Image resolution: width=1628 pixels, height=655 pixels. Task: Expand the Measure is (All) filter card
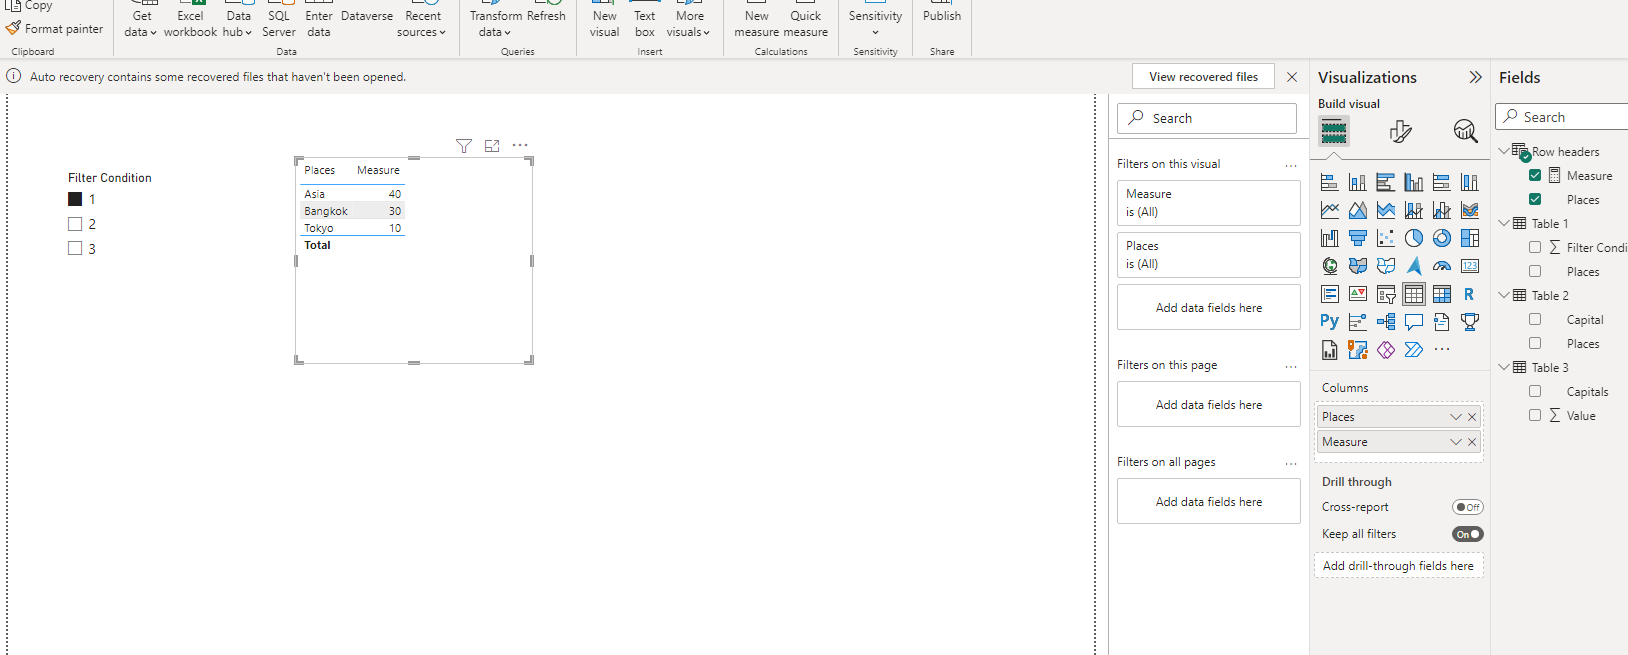[1208, 203]
